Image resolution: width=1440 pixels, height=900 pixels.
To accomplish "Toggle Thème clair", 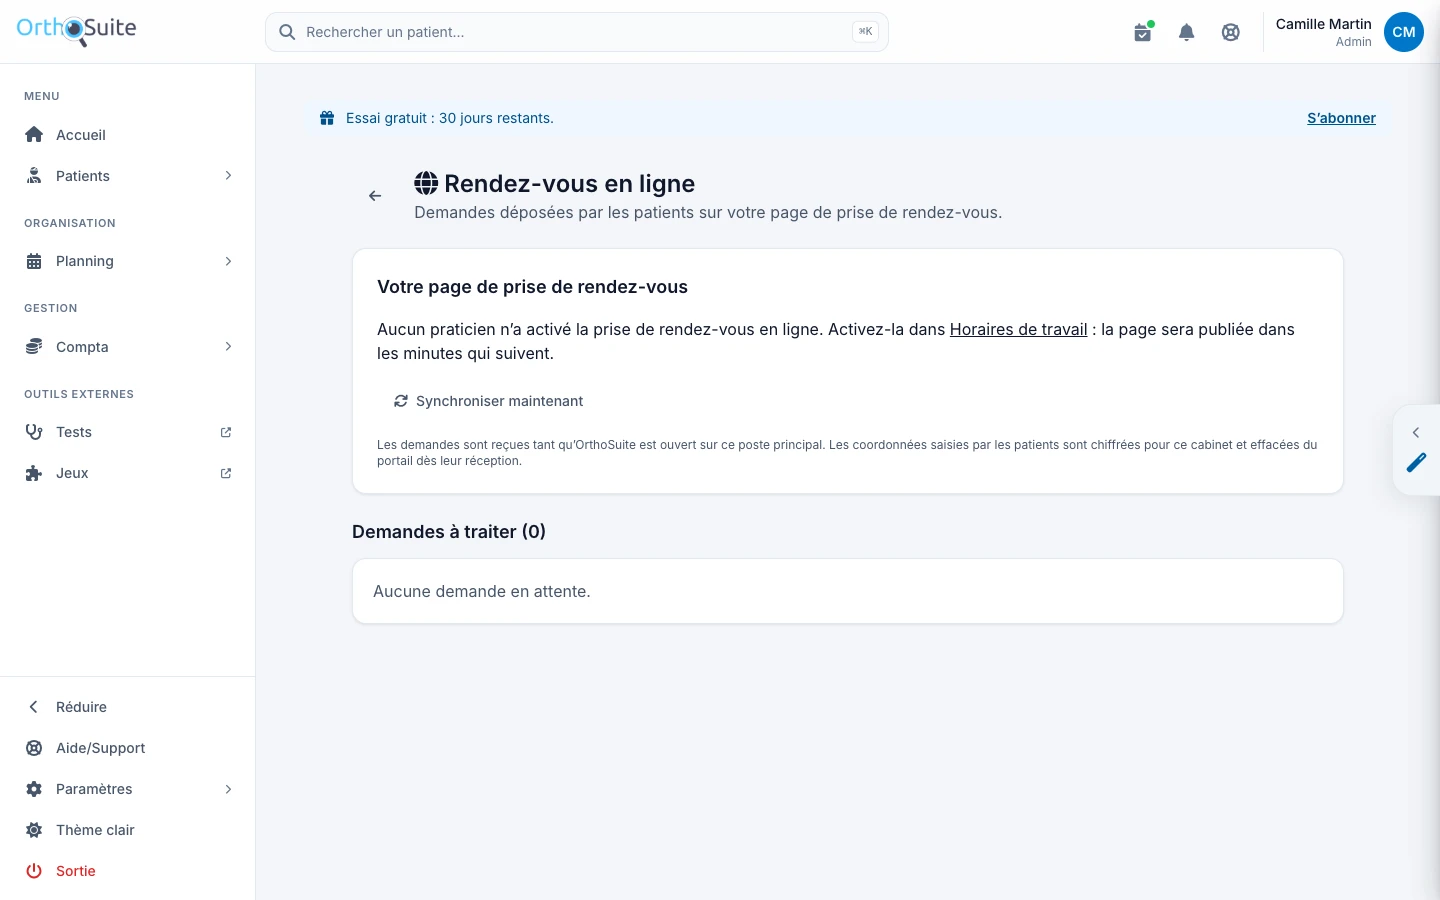I will click(128, 830).
